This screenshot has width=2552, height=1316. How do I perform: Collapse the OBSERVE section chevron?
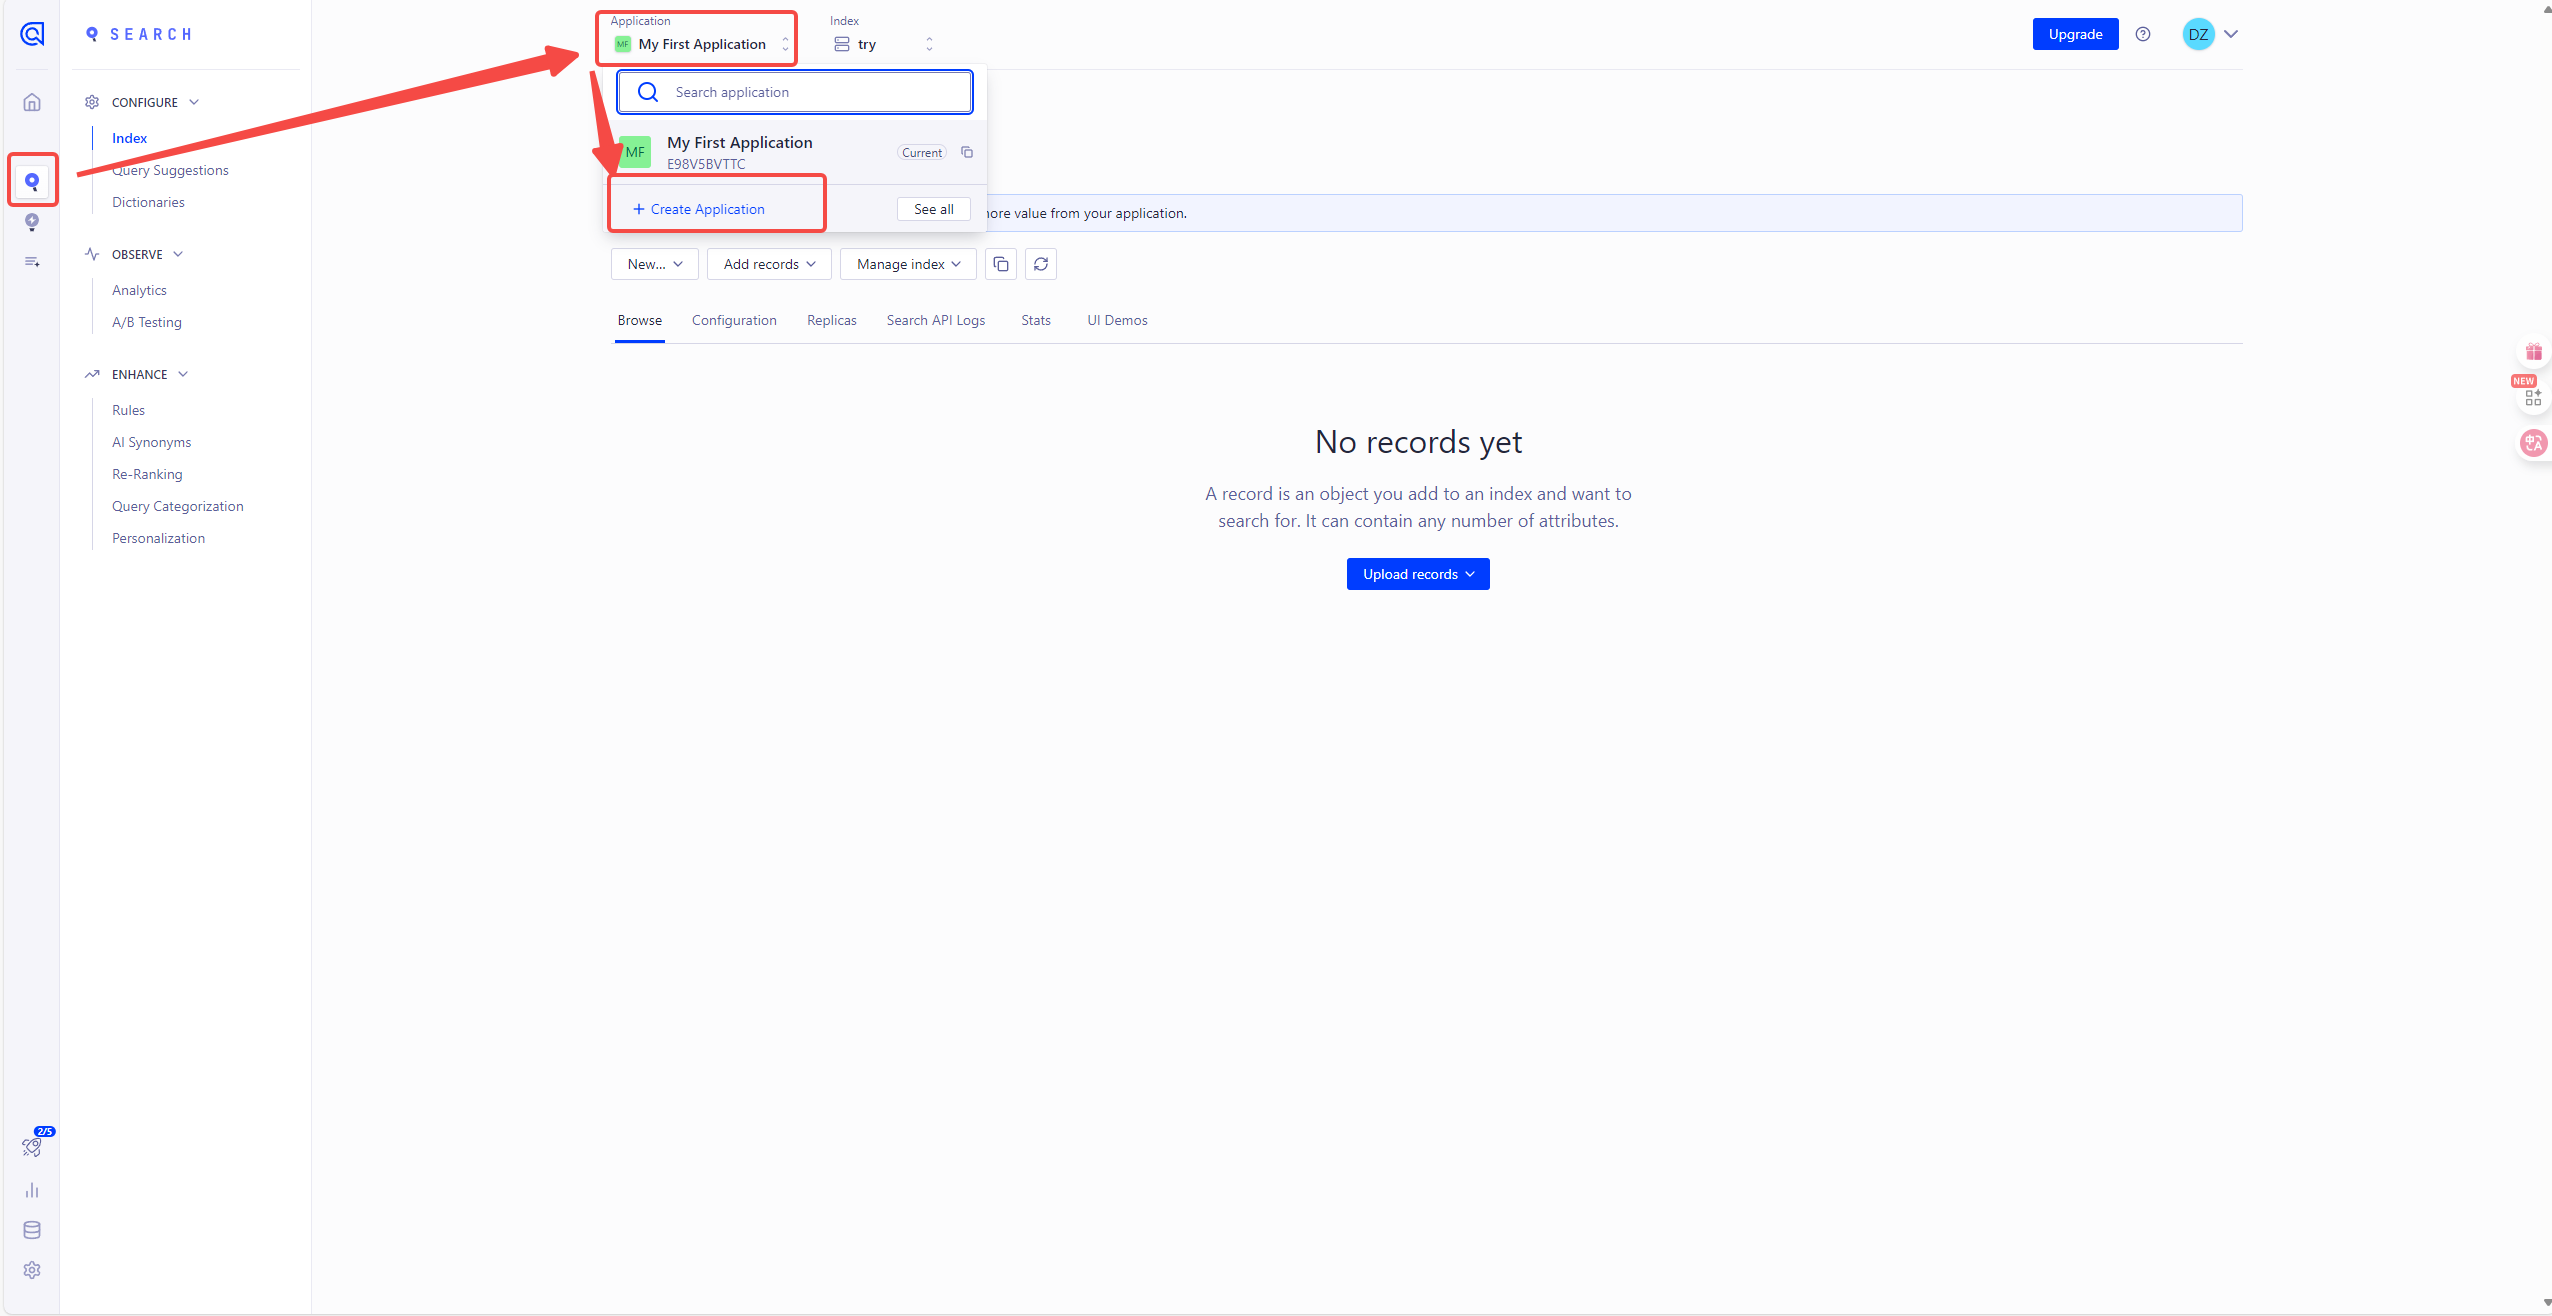click(x=178, y=254)
